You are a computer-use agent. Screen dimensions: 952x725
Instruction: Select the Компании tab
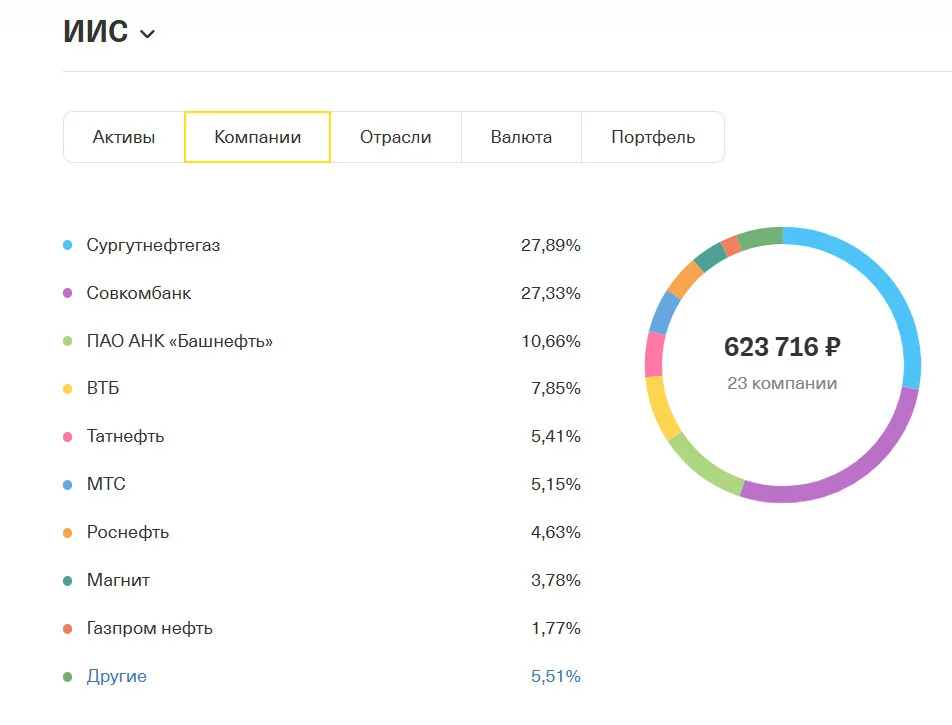257,137
